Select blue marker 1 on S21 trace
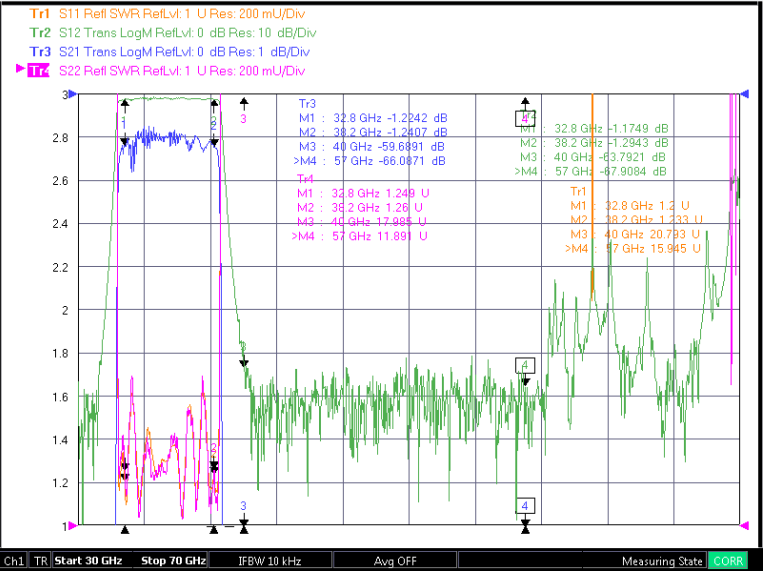 point(124,124)
